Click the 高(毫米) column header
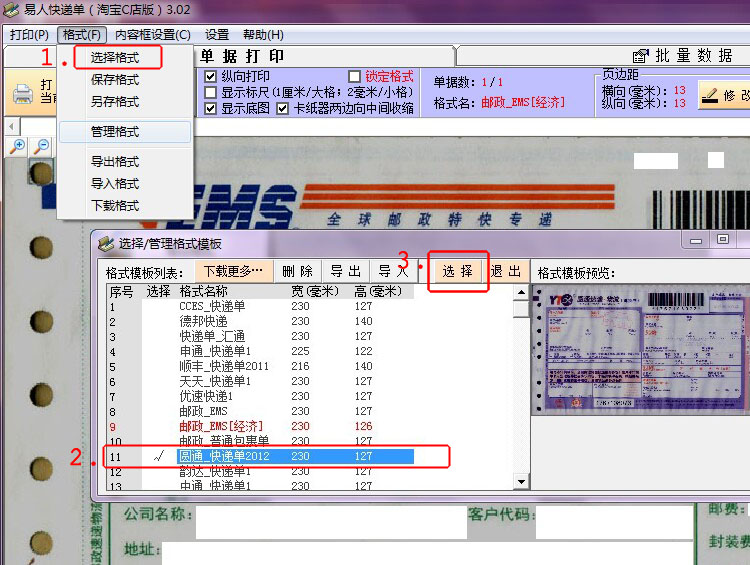Screen dimensions: 750x565 coord(378,291)
